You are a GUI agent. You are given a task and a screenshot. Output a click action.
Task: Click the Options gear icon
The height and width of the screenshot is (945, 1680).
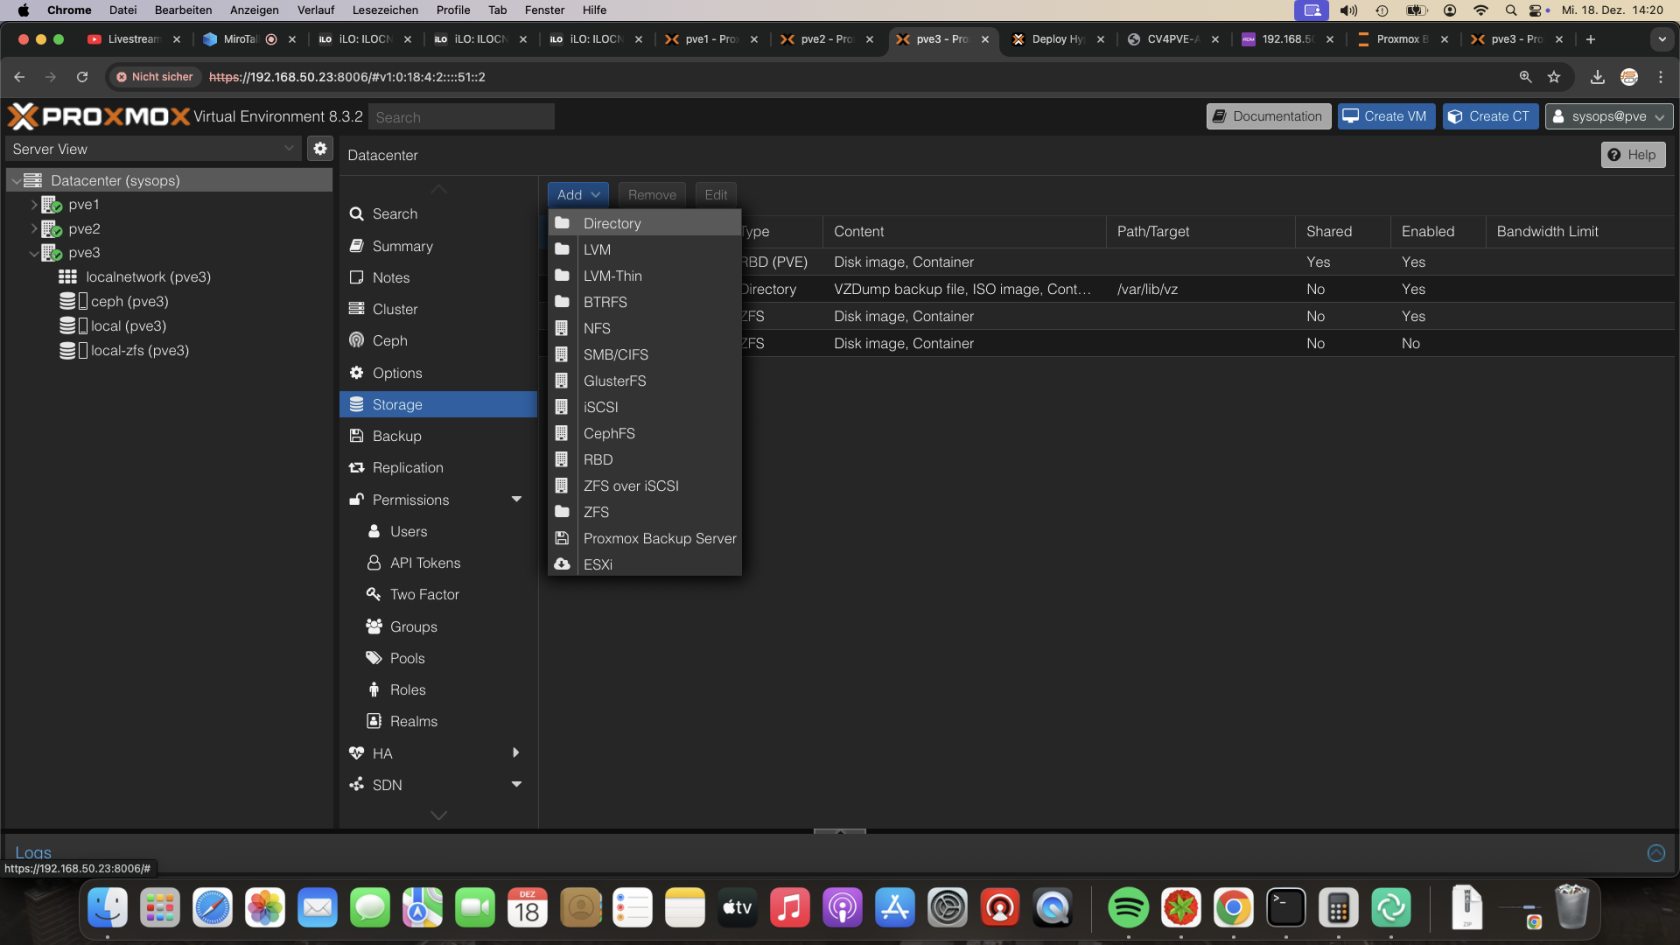point(356,372)
